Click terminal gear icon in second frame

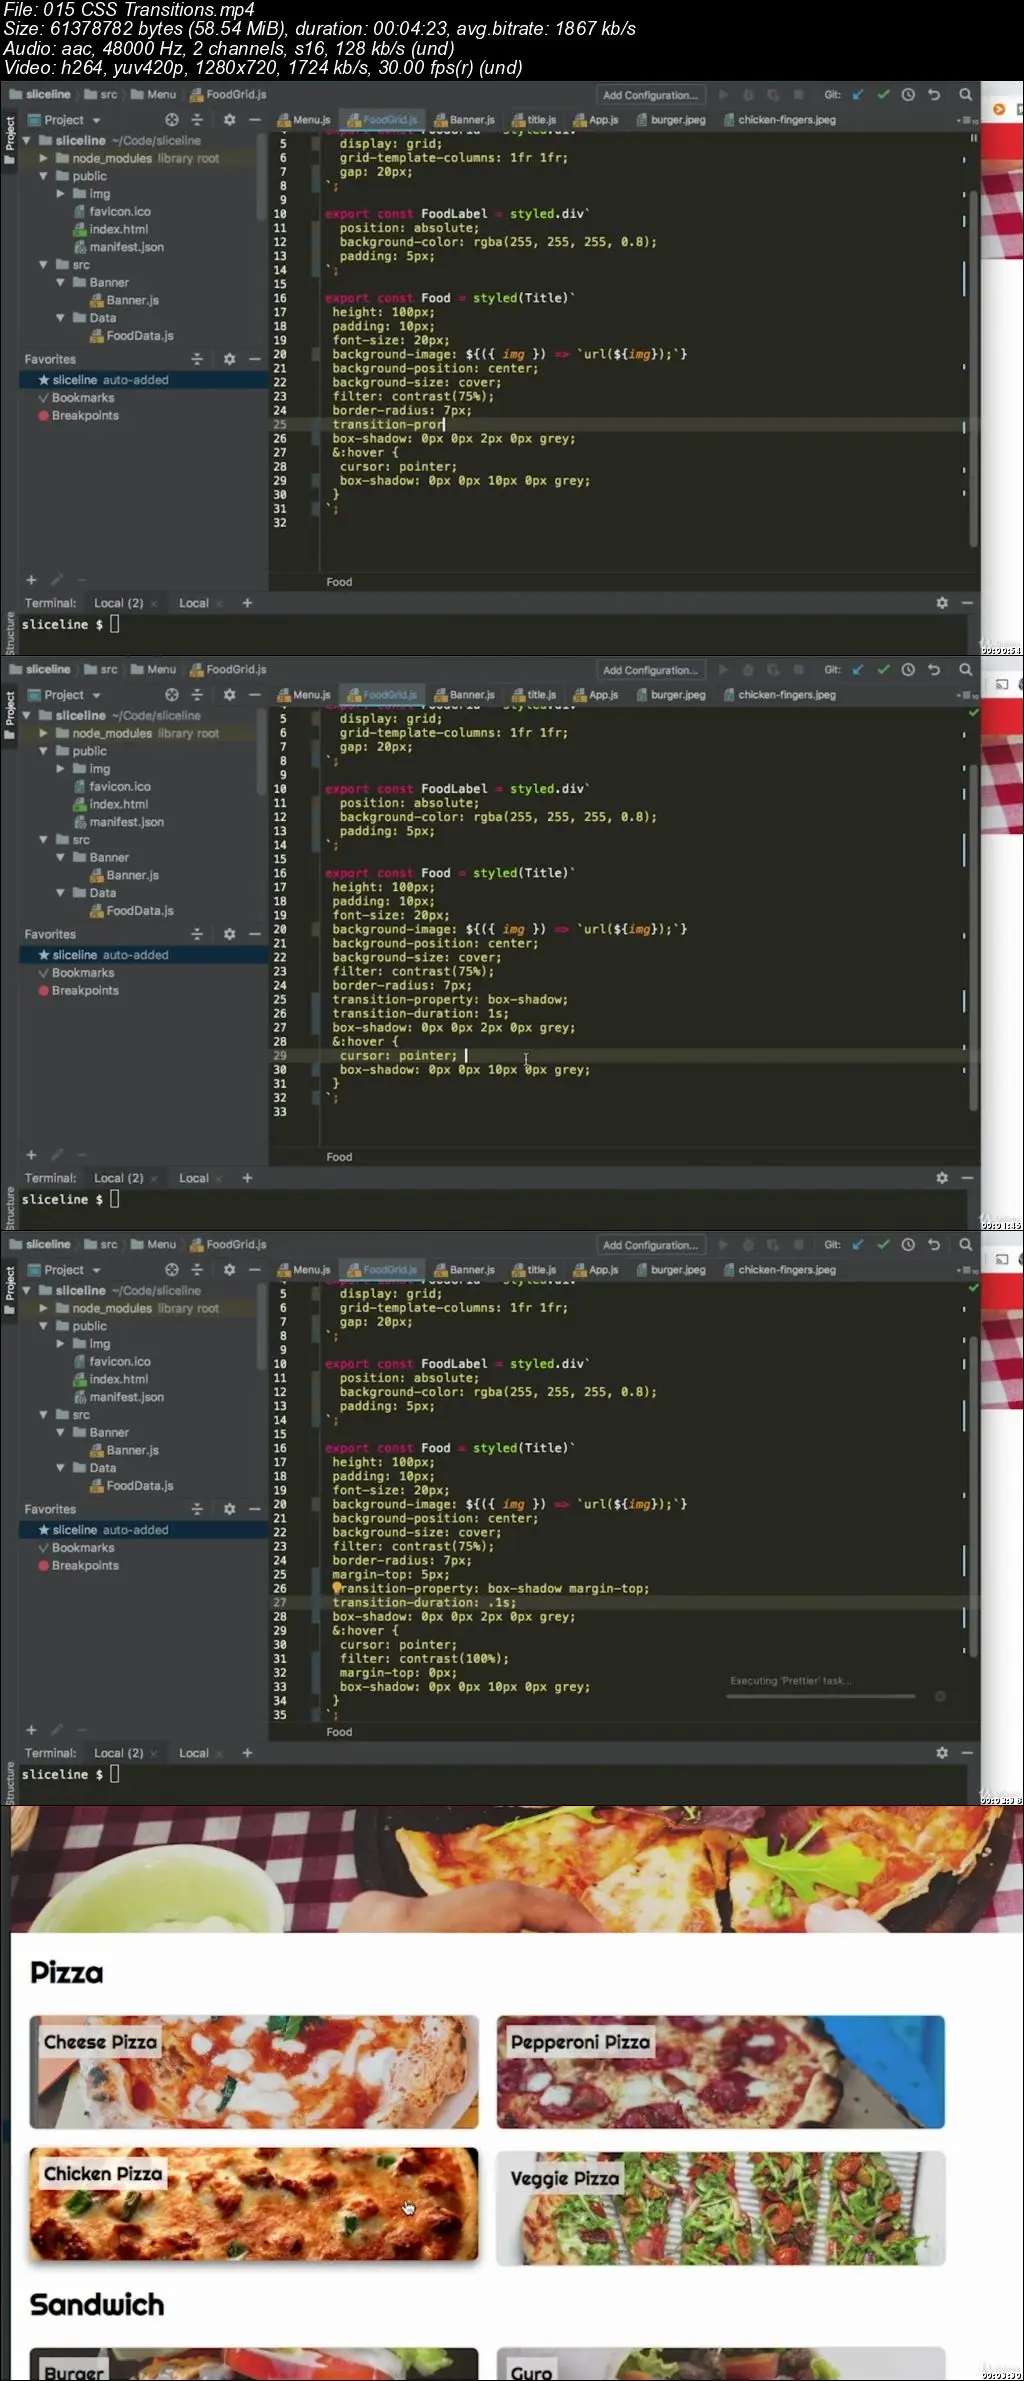pos(942,1178)
